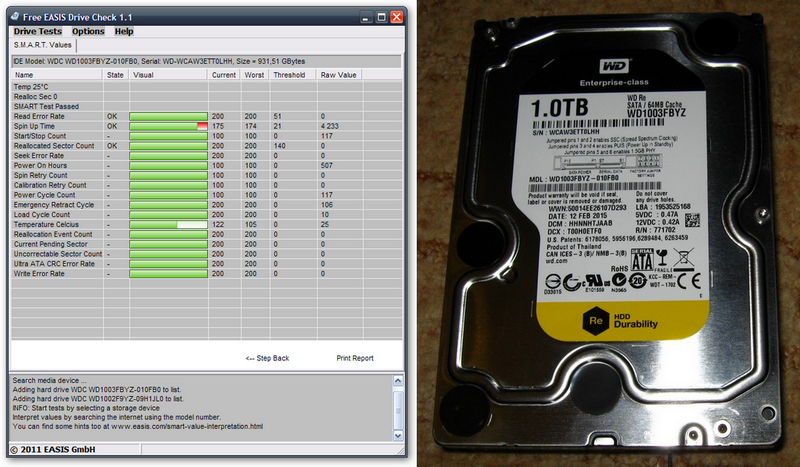This screenshot has width=800, height=467.
Task: Click raw value 106 for Emergency Retract Cycle
Action: point(327,205)
